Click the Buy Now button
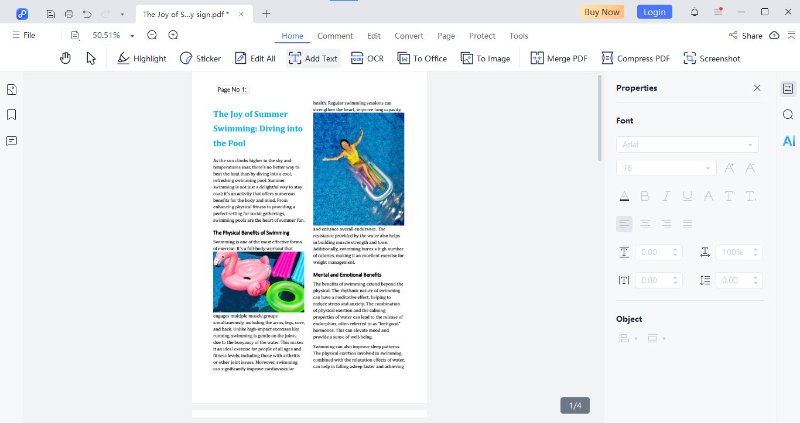 click(x=602, y=12)
